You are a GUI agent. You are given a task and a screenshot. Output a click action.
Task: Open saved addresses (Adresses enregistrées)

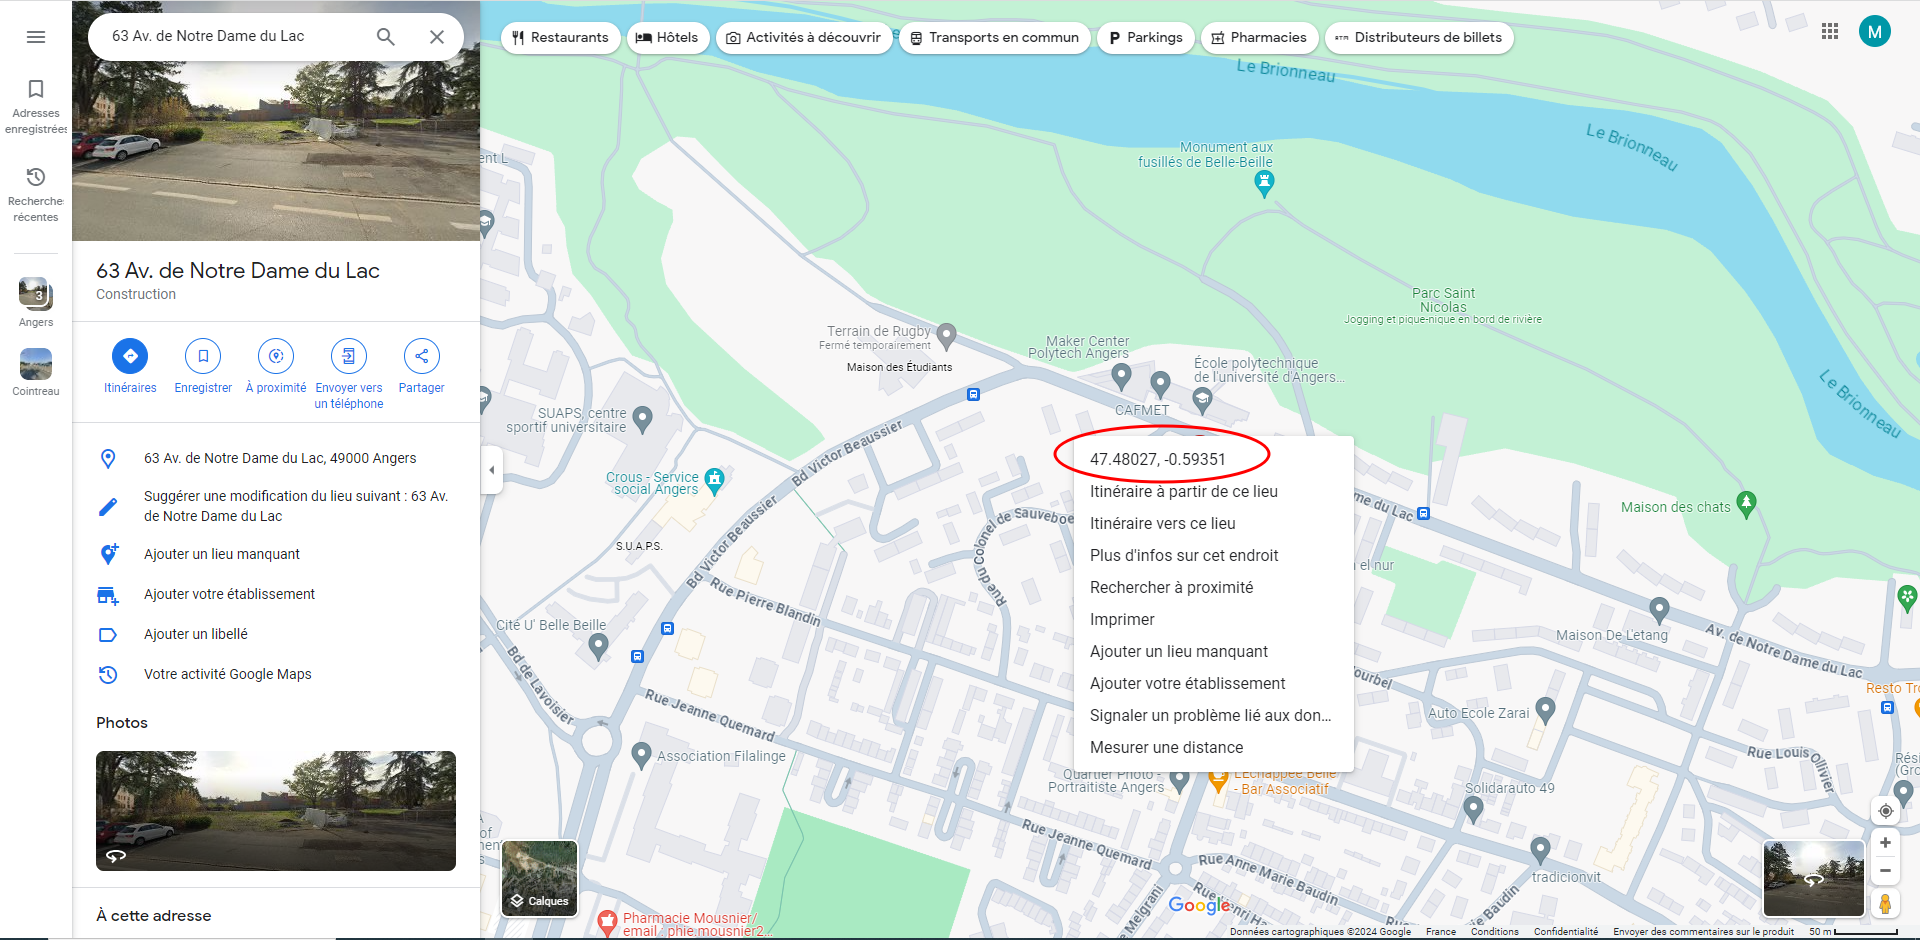click(36, 106)
